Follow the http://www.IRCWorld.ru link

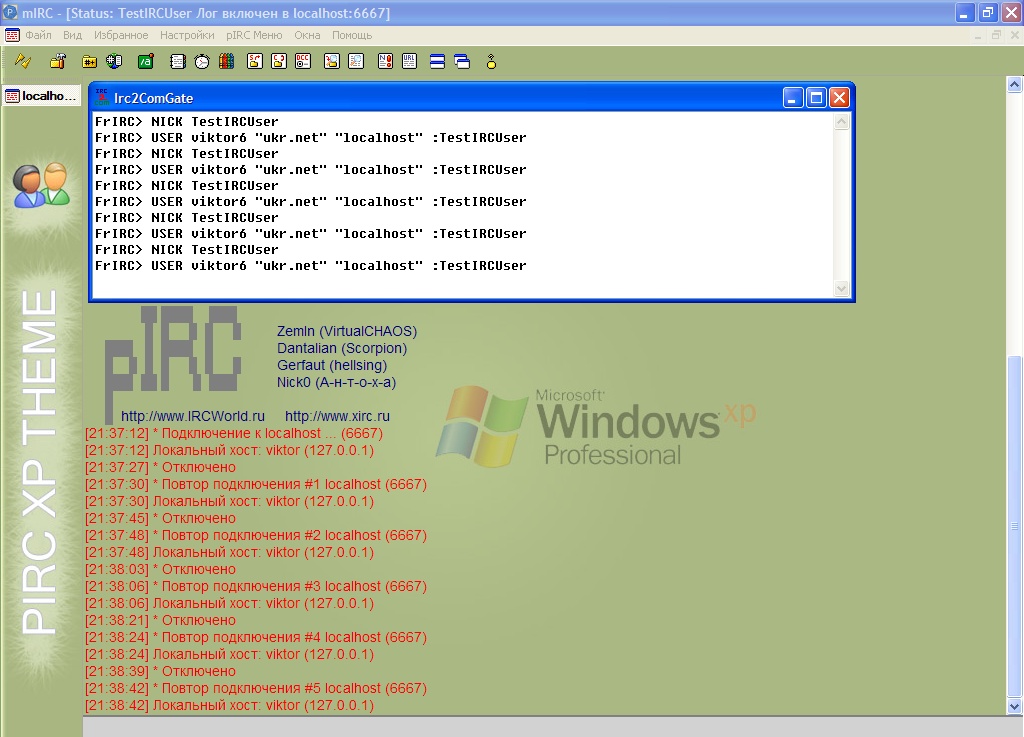click(193, 416)
